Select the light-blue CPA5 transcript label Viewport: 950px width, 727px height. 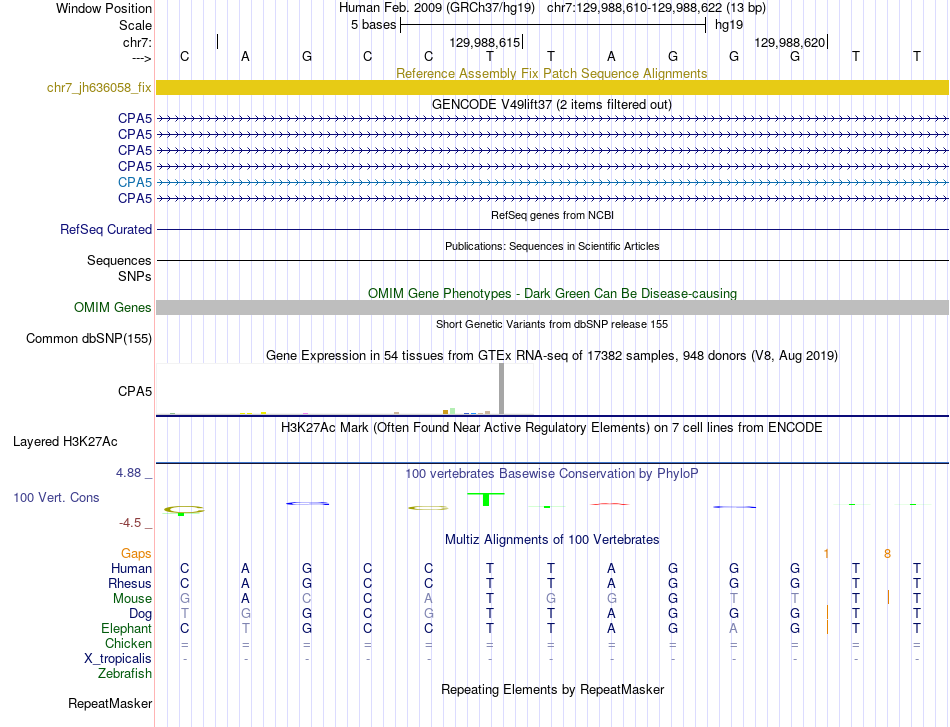[x=135, y=182]
